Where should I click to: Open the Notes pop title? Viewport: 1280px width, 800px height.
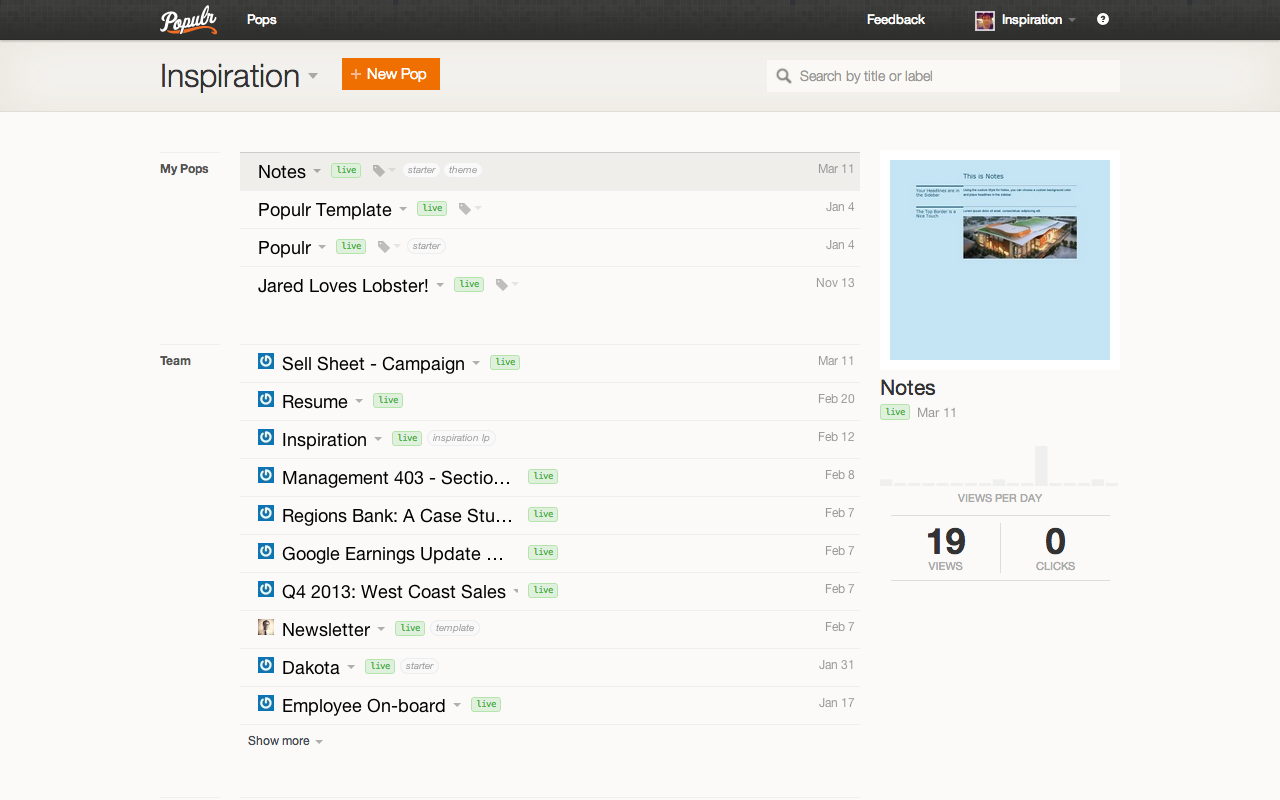(x=282, y=172)
